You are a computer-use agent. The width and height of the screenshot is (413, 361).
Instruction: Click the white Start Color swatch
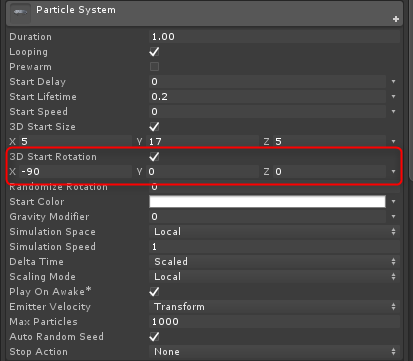click(267, 202)
